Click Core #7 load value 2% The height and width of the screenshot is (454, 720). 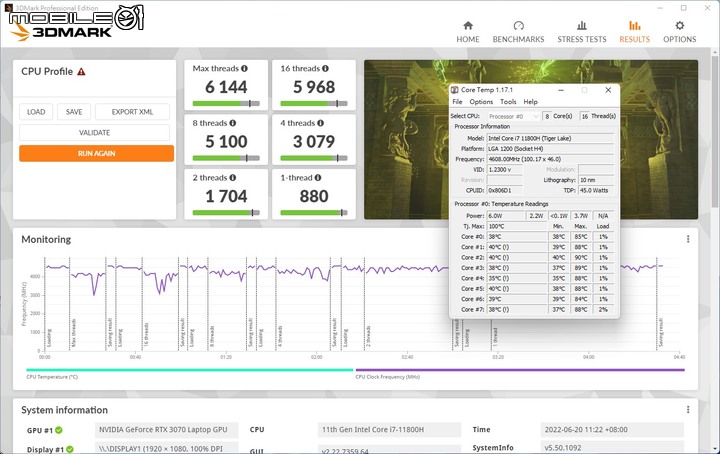click(x=603, y=309)
